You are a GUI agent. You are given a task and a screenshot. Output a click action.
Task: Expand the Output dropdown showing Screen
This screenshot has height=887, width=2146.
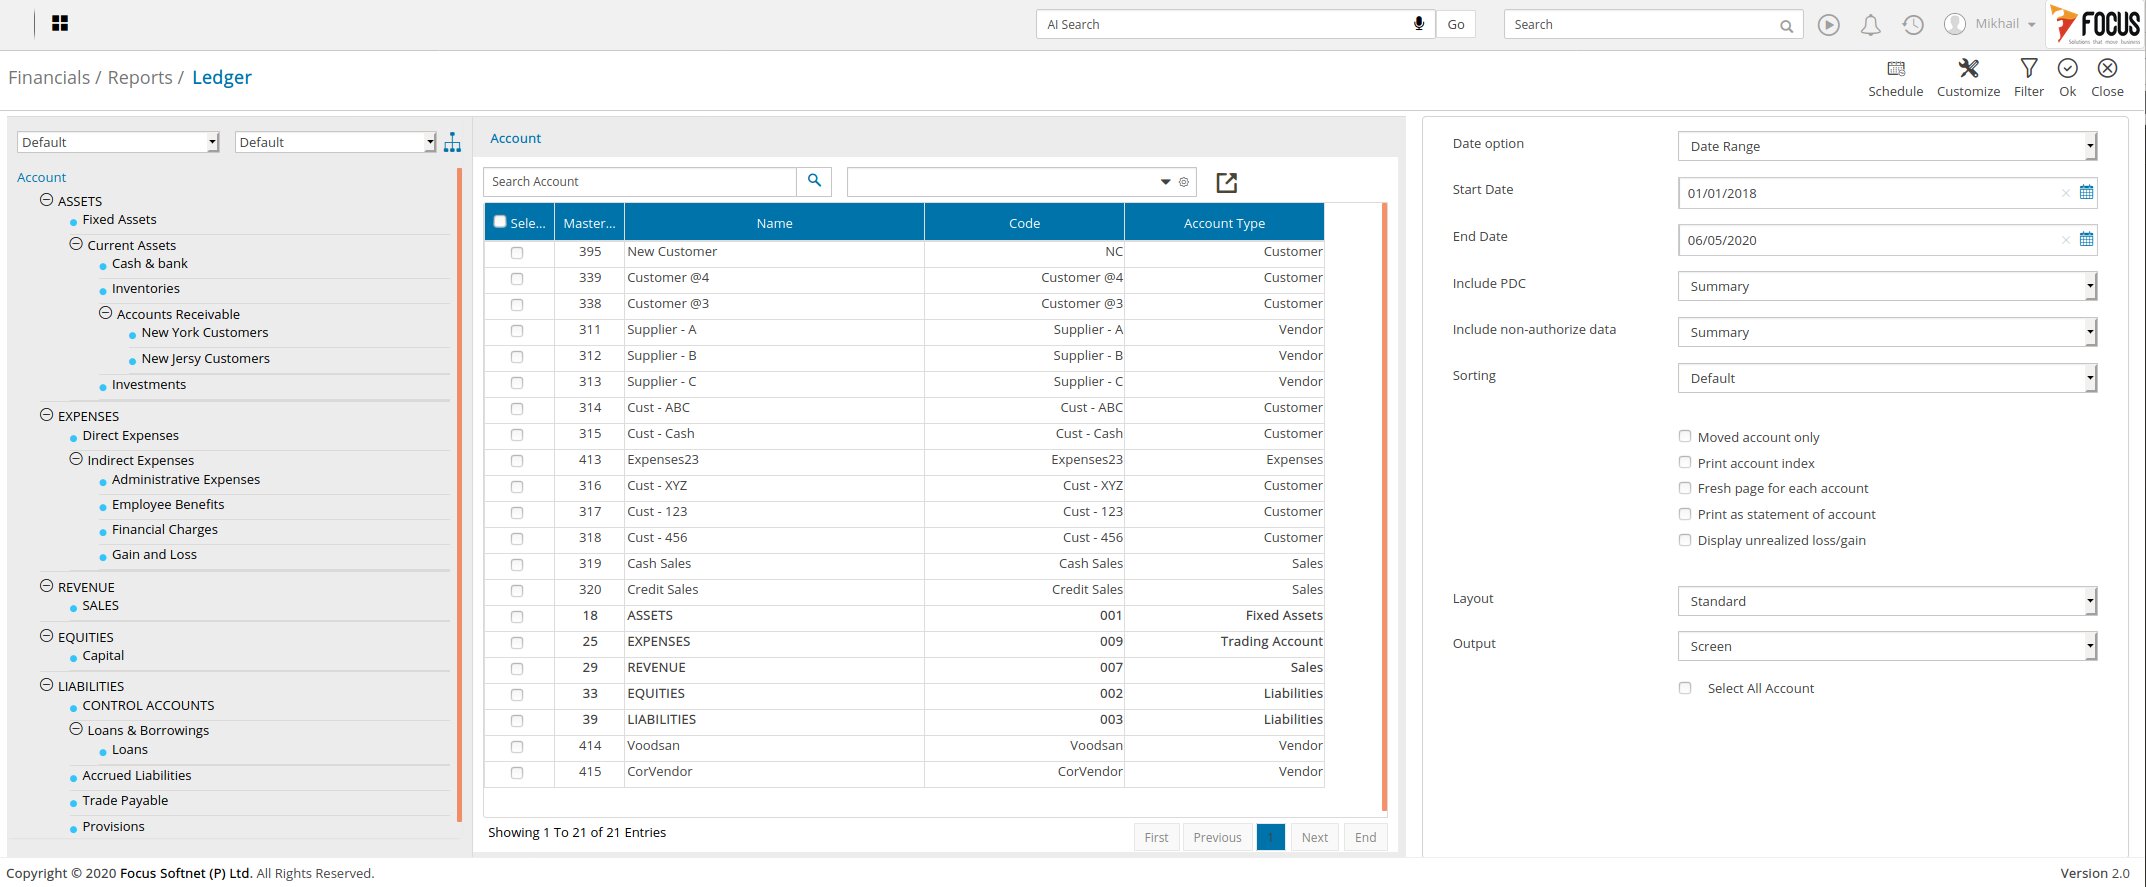click(1886, 647)
